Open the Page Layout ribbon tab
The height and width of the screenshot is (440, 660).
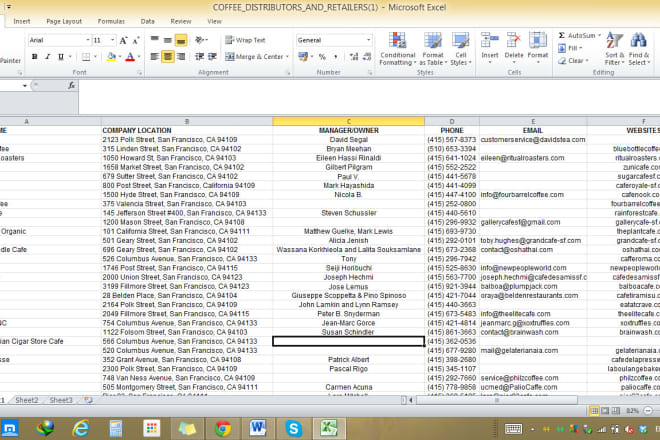(x=64, y=21)
